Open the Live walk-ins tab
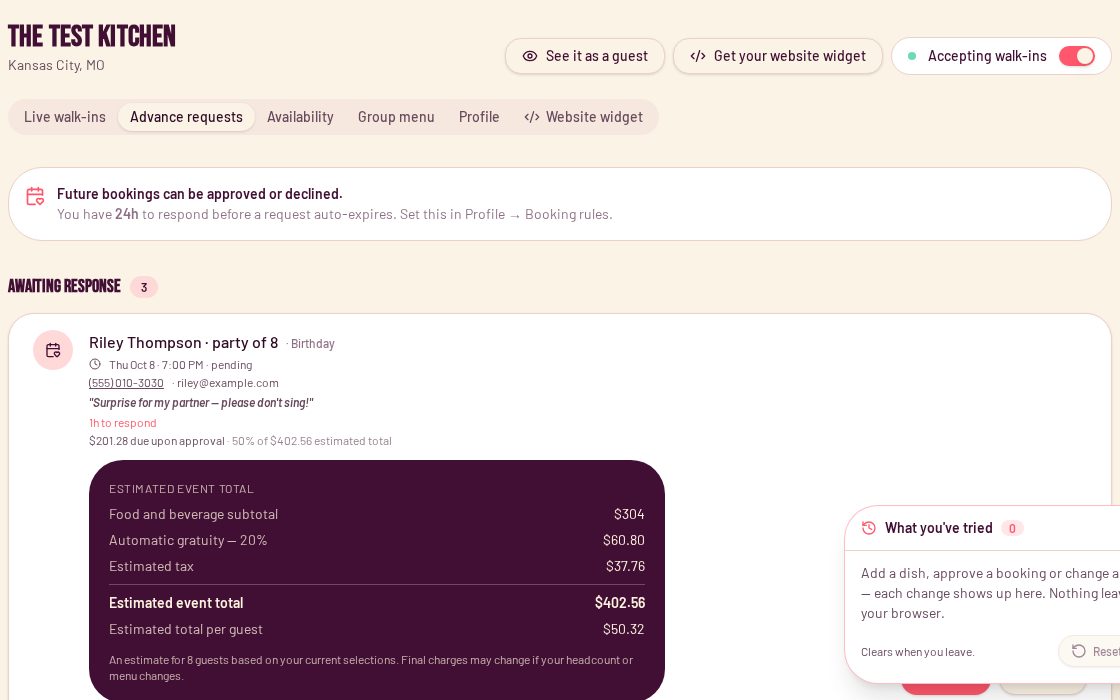 pyautogui.click(x=64, y=116)
